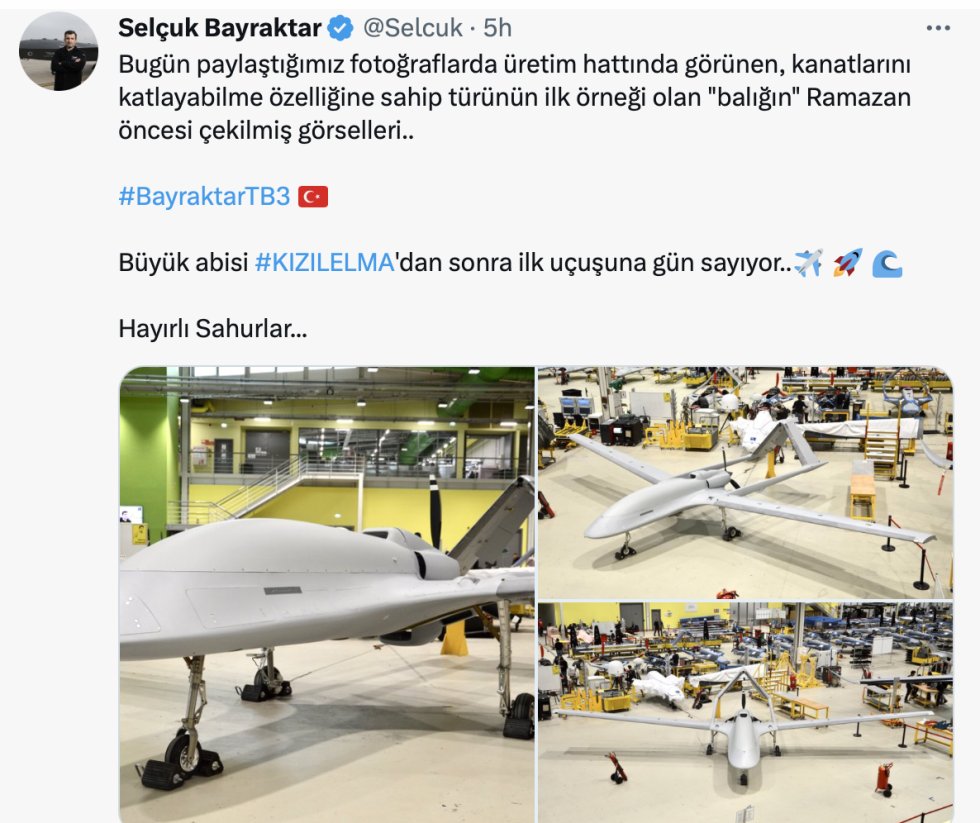Open the three-dot more options menu
The image size is (980, 823).
(x=938, y=28)
